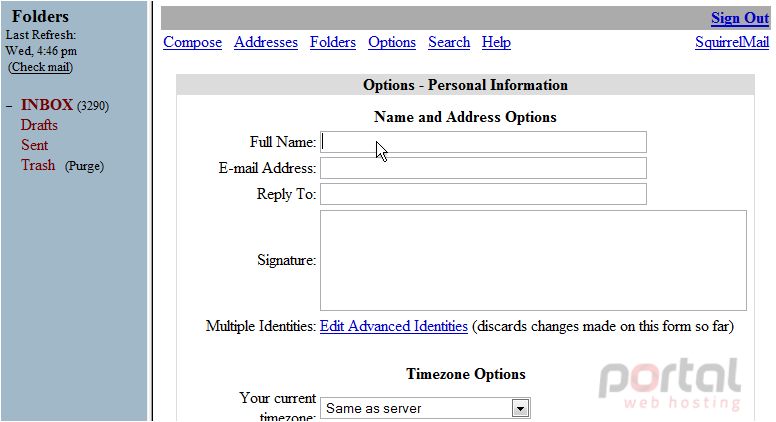Click the Reply To field
Image resolution: width=776 pixels, height=422 pixels.
pos(483,194)
